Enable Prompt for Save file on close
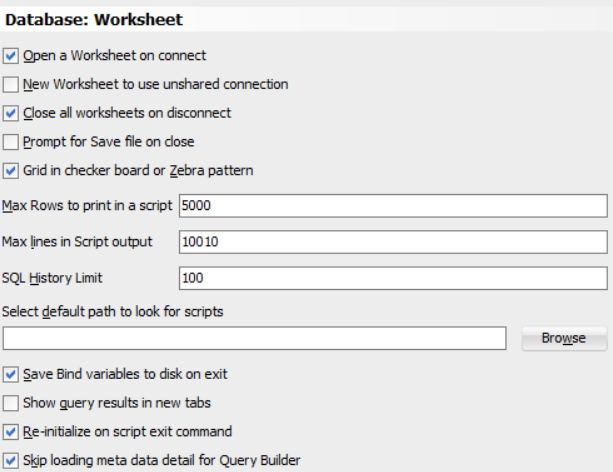 tap(11, 142)
